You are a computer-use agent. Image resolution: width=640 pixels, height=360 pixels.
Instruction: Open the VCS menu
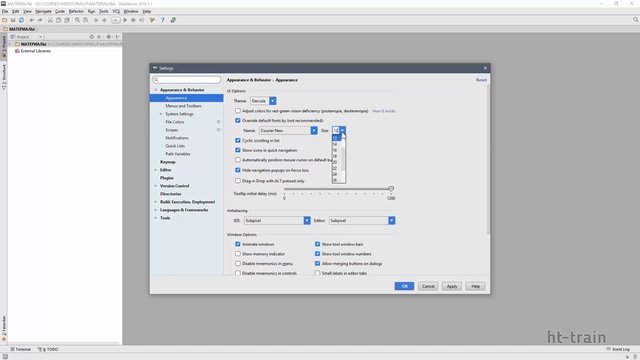tap(116, 11)
